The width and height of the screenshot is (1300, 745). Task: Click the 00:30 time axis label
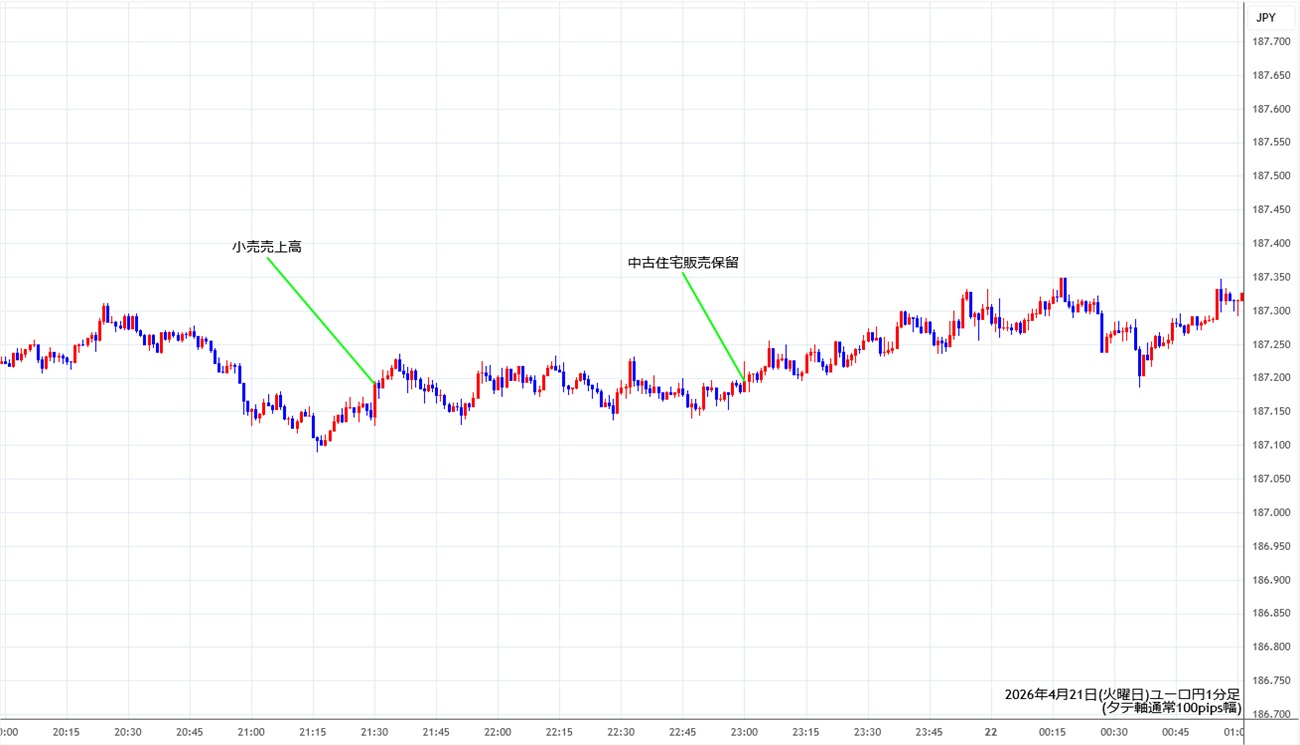1114,732
